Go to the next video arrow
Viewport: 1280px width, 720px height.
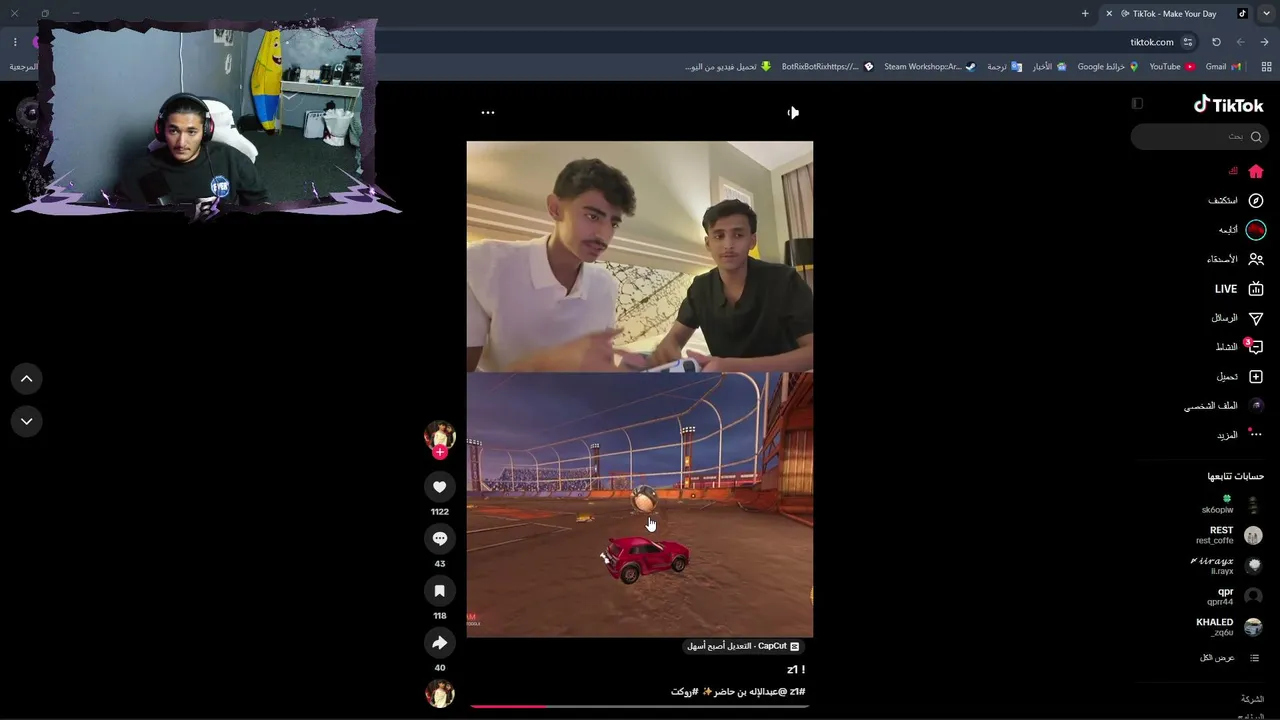point(27,421)
